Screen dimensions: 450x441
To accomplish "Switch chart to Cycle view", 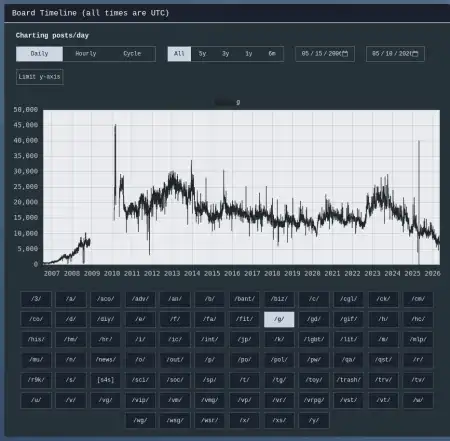I will click(x=132, y=54).
